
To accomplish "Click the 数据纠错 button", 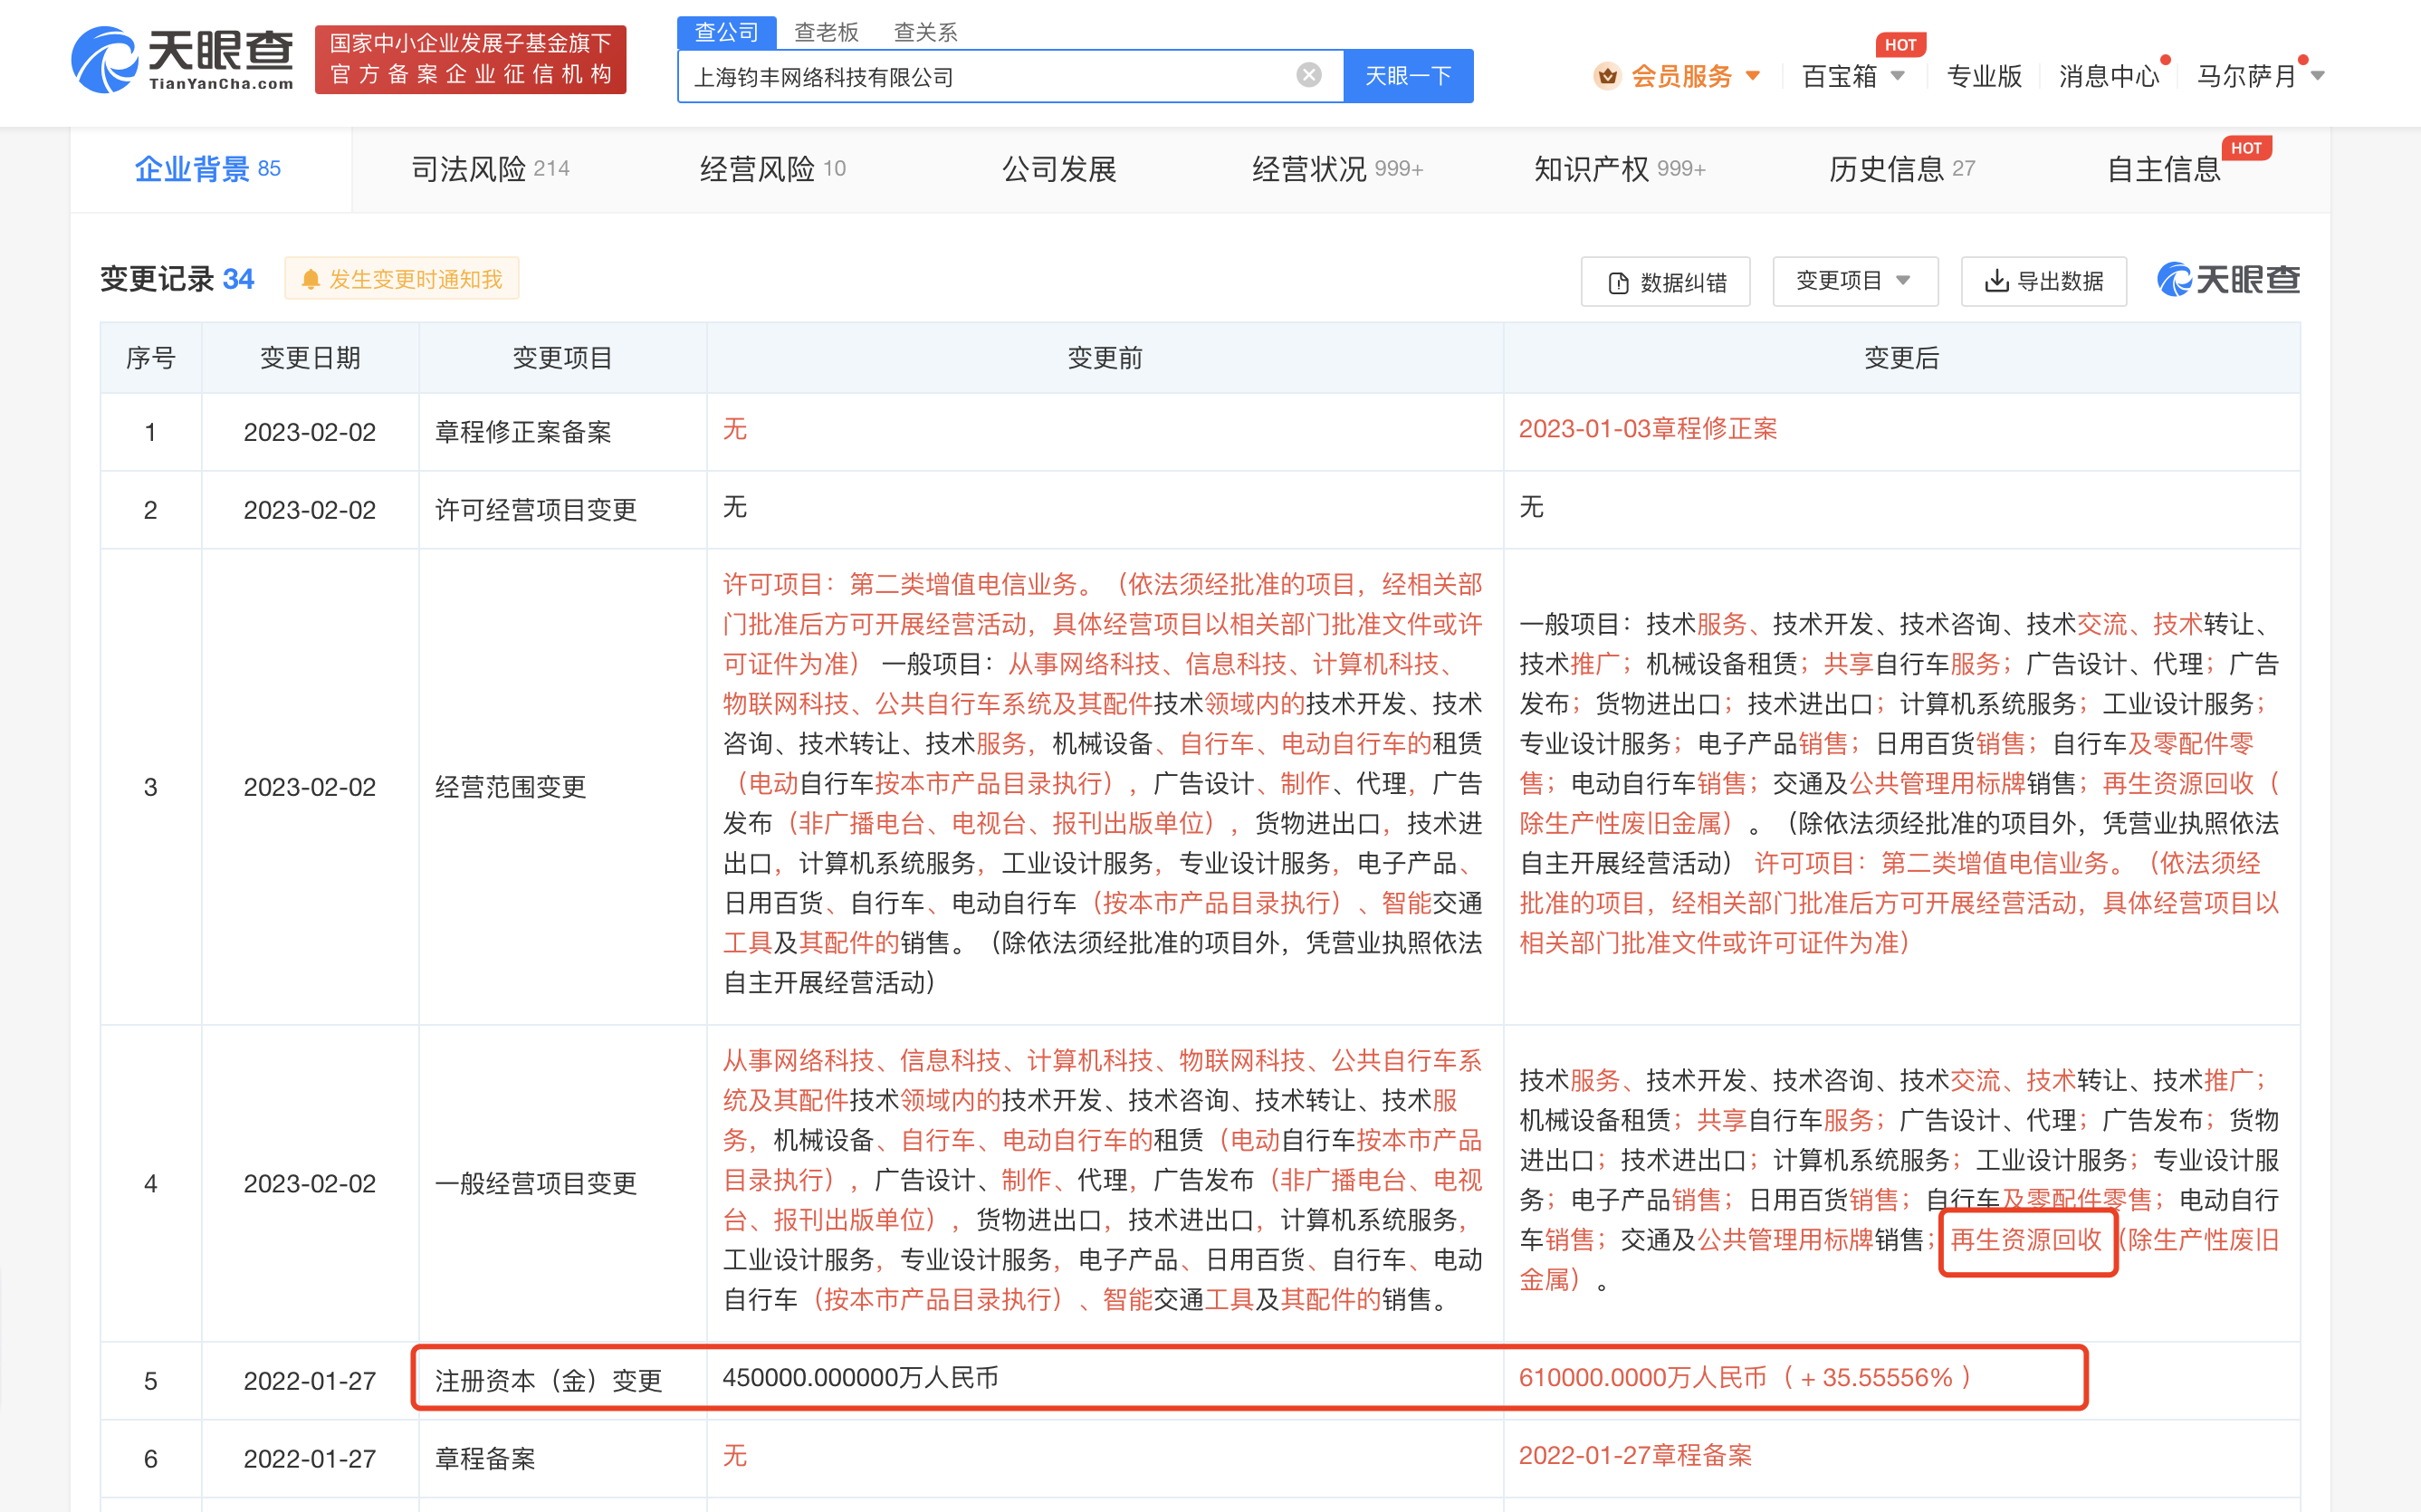I will (1666, 282).
